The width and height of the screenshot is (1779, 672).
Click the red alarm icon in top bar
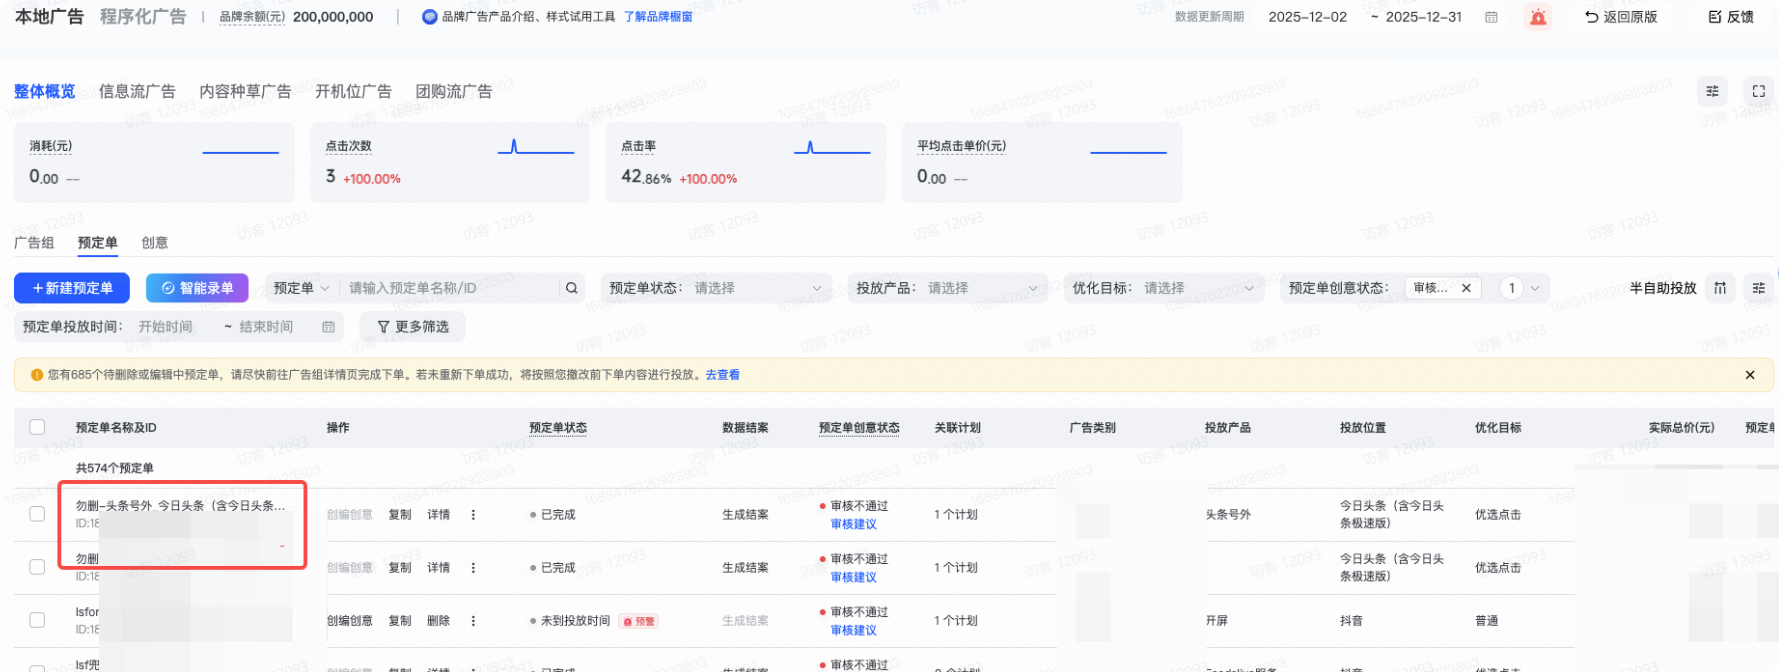[1538, 17]
